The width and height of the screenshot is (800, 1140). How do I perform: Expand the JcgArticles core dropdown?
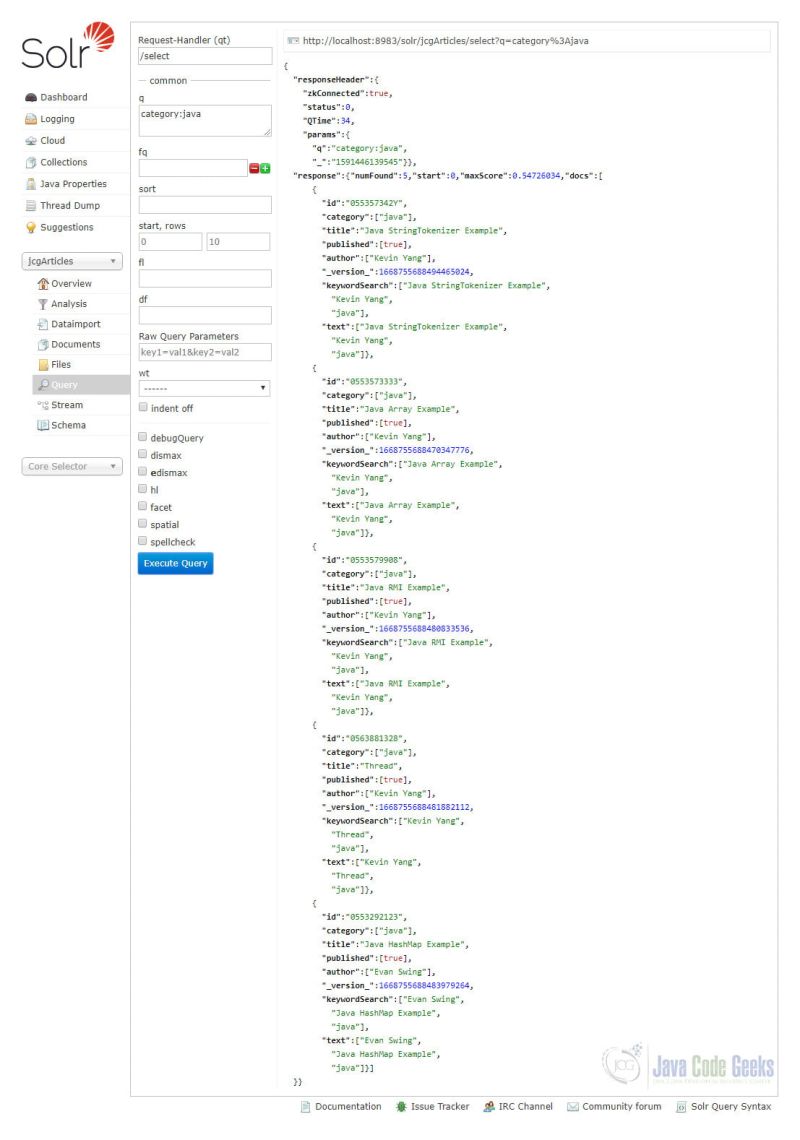(73, 260)
